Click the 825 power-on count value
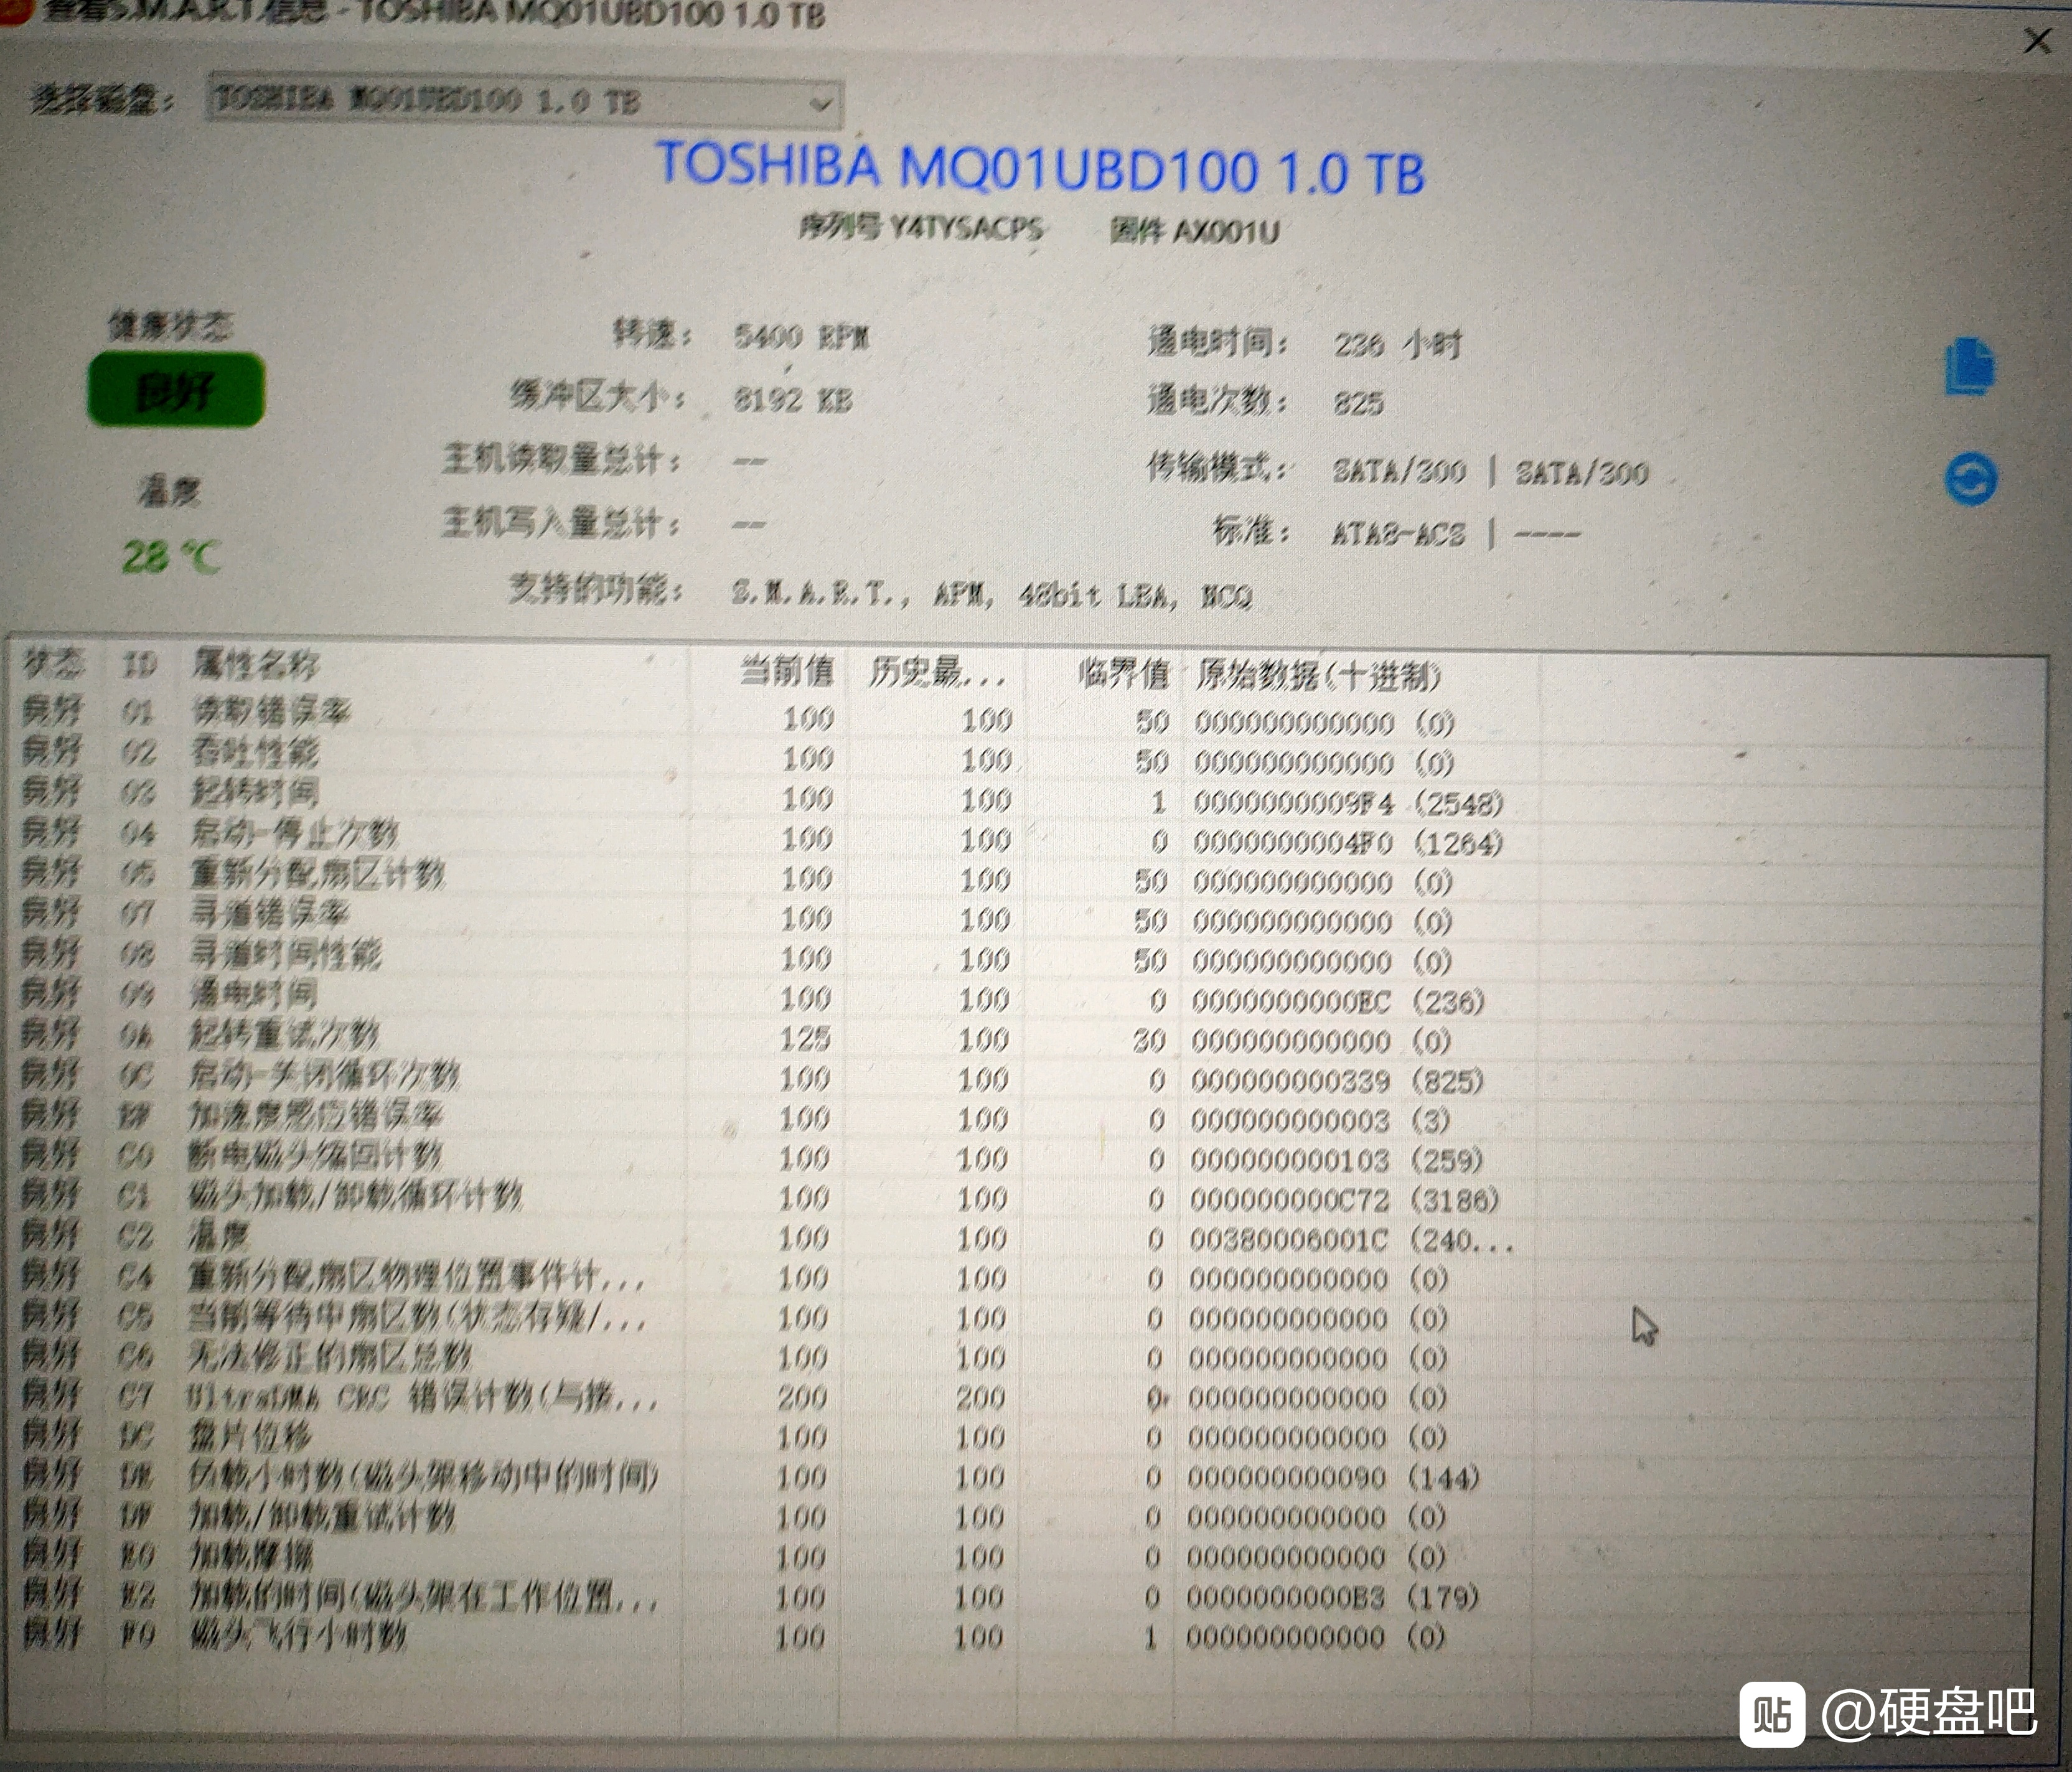2072x1772 pixels. click(1358, 403)
